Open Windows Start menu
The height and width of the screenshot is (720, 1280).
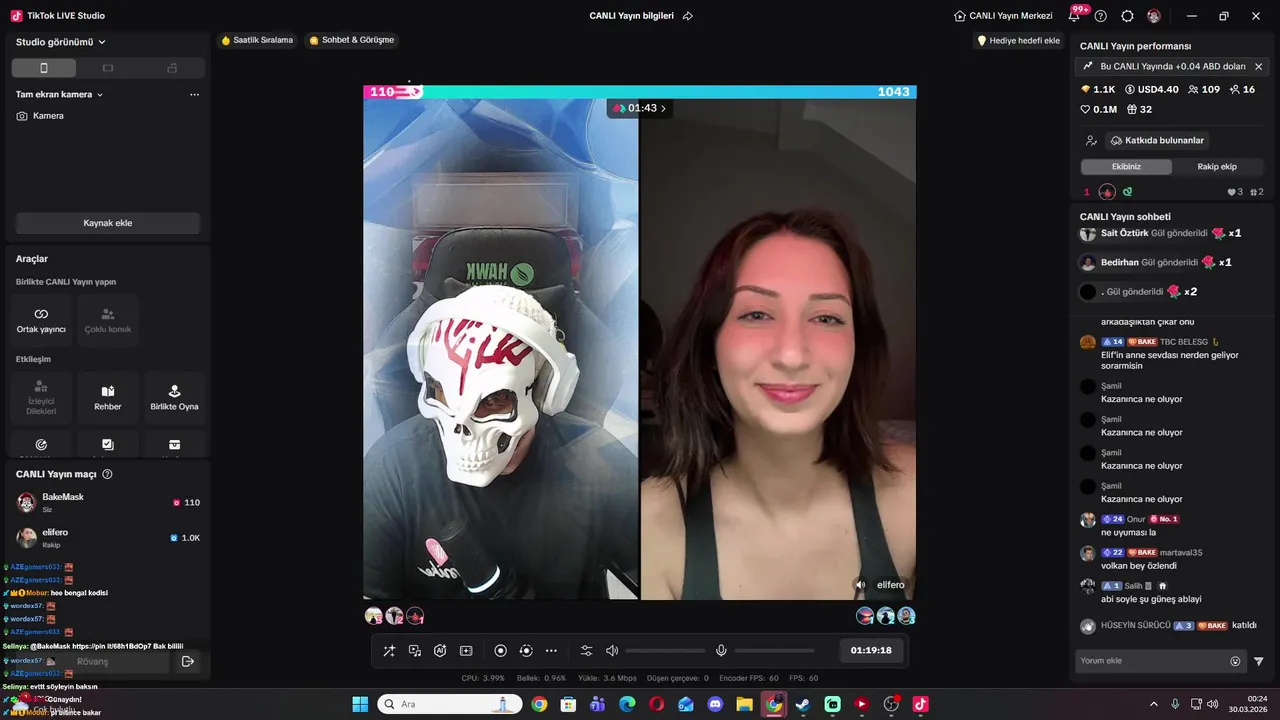click(x=360, y=704)
